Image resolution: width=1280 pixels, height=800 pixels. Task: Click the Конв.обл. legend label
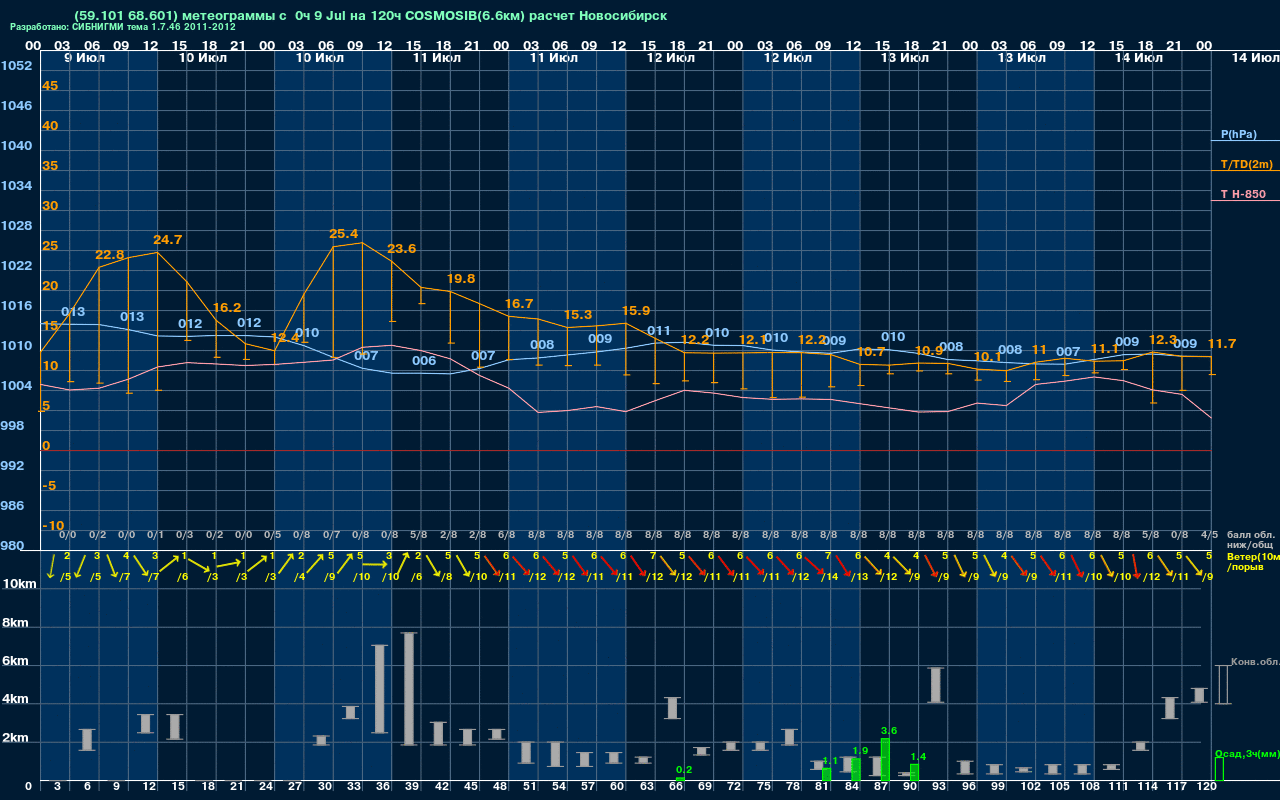1255,662
